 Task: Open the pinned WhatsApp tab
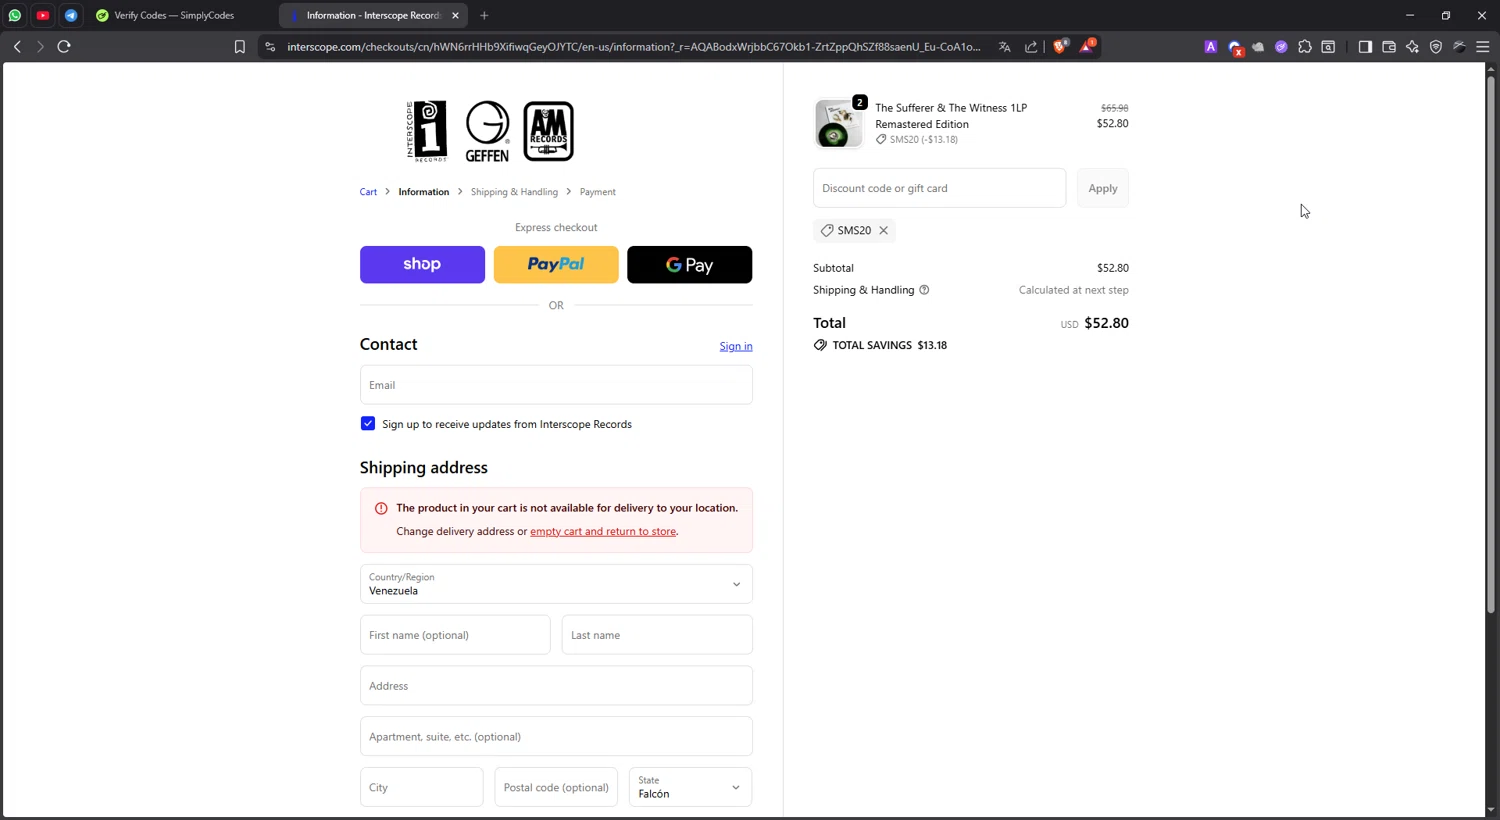click(15, 15)
